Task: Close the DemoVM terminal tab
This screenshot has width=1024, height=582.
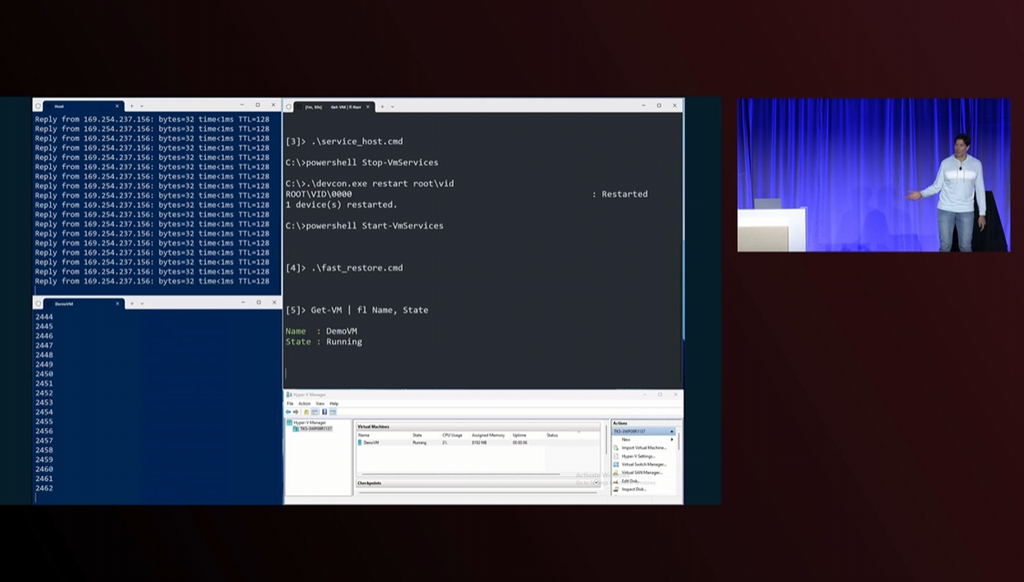Action: coord(117,303)
